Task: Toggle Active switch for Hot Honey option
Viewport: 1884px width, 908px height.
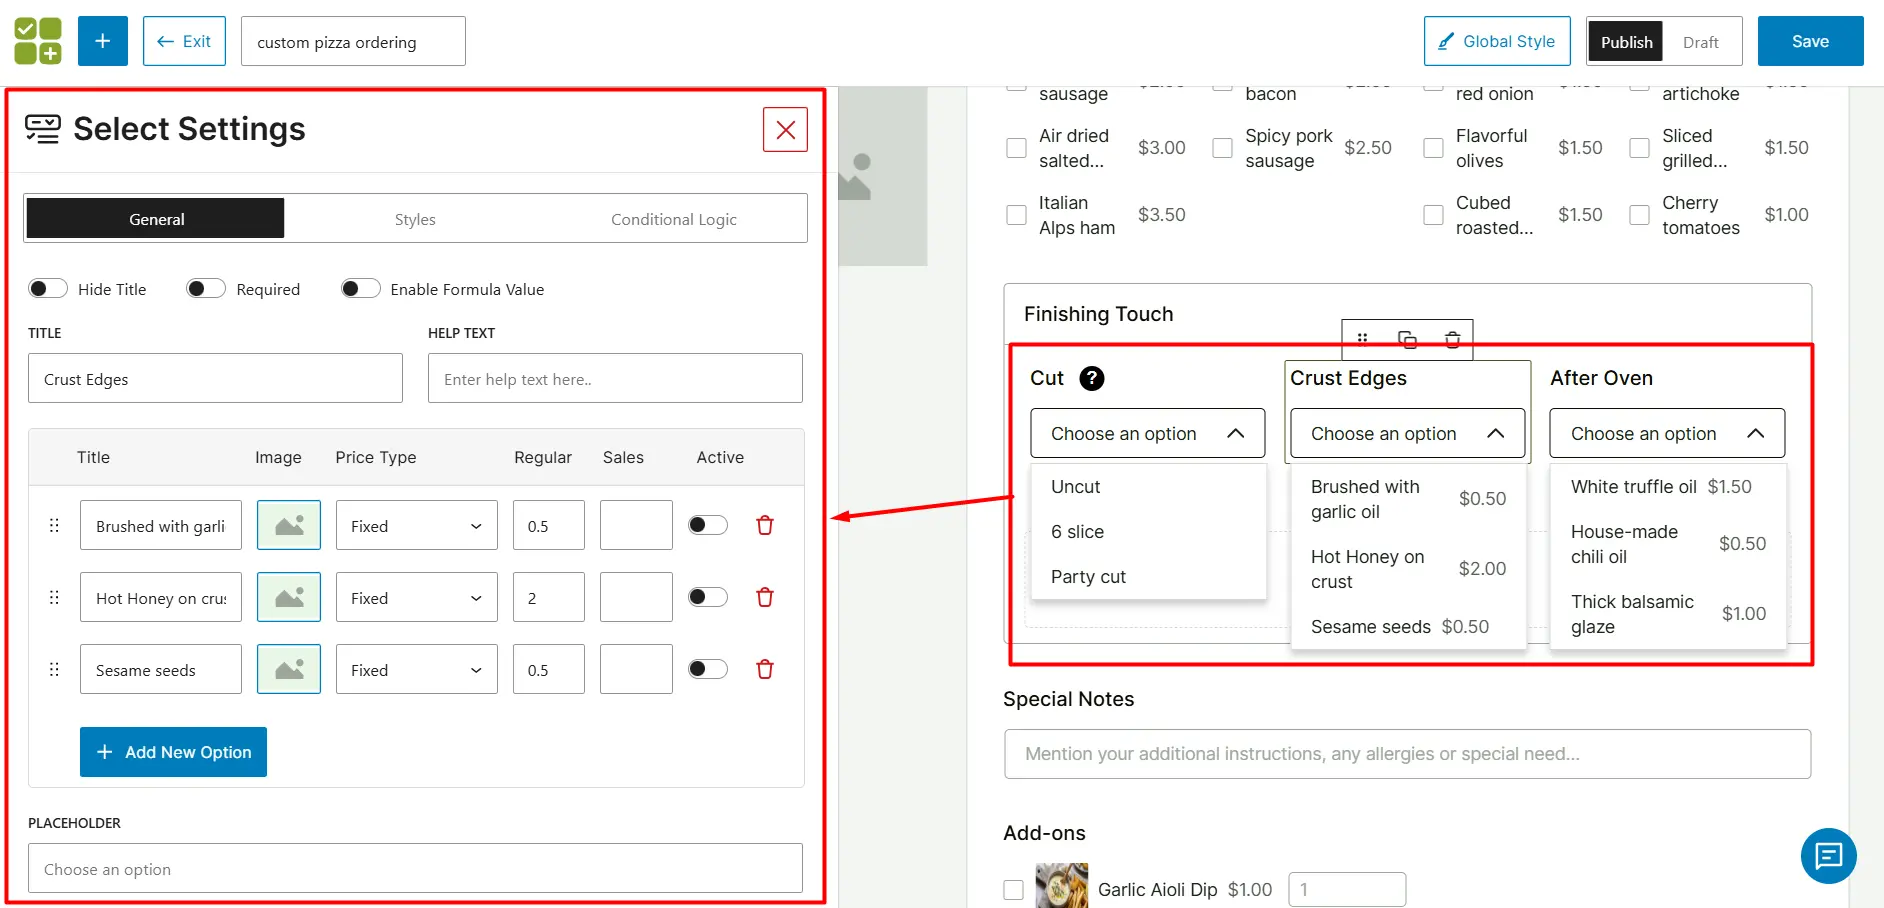Action: coord(707,597)
